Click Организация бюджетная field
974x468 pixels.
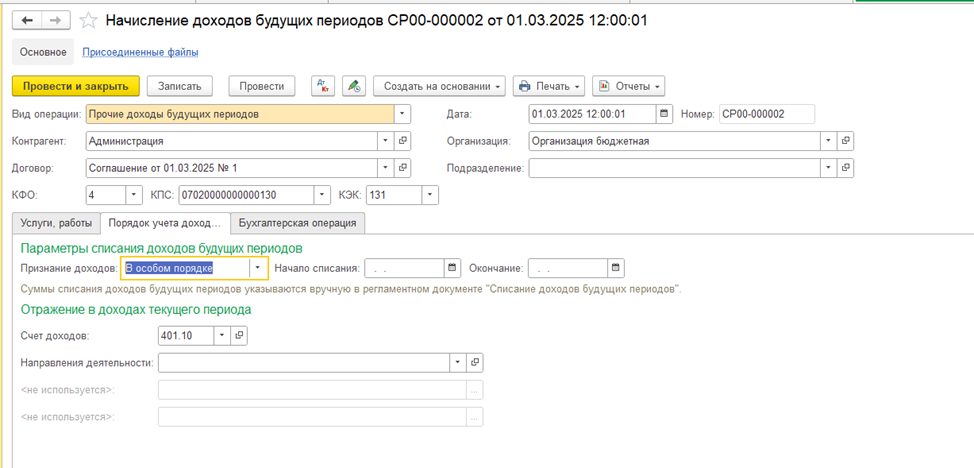pos(675,141)
